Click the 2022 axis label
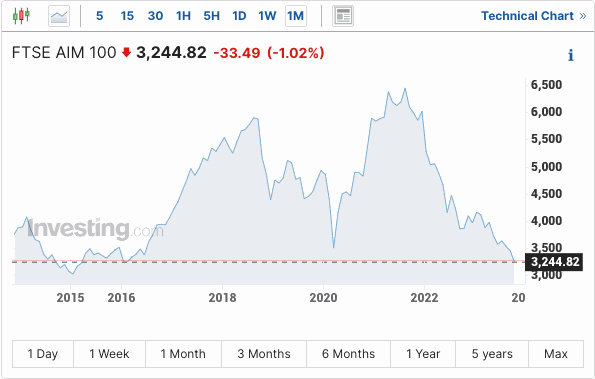595x379 pixels. point(424,298)
